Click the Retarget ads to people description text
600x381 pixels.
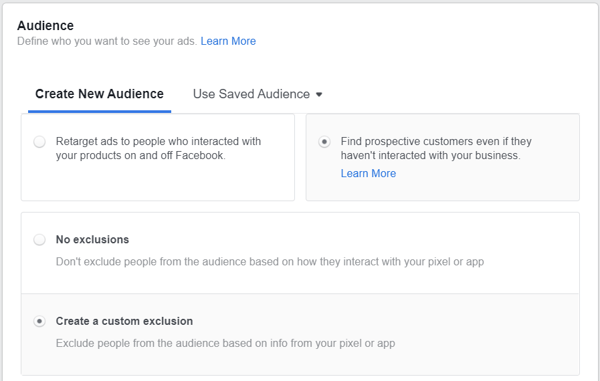coord(158,148)
